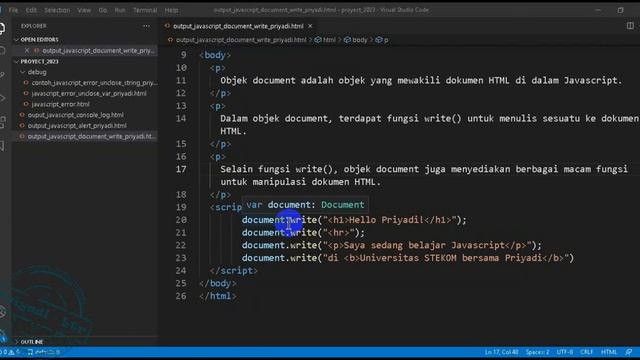The height and width of the screenshot is (360, 640).
Task: Click the 'Hello Priyadi!' string on line 20
Action: click(x=386, y=220)
